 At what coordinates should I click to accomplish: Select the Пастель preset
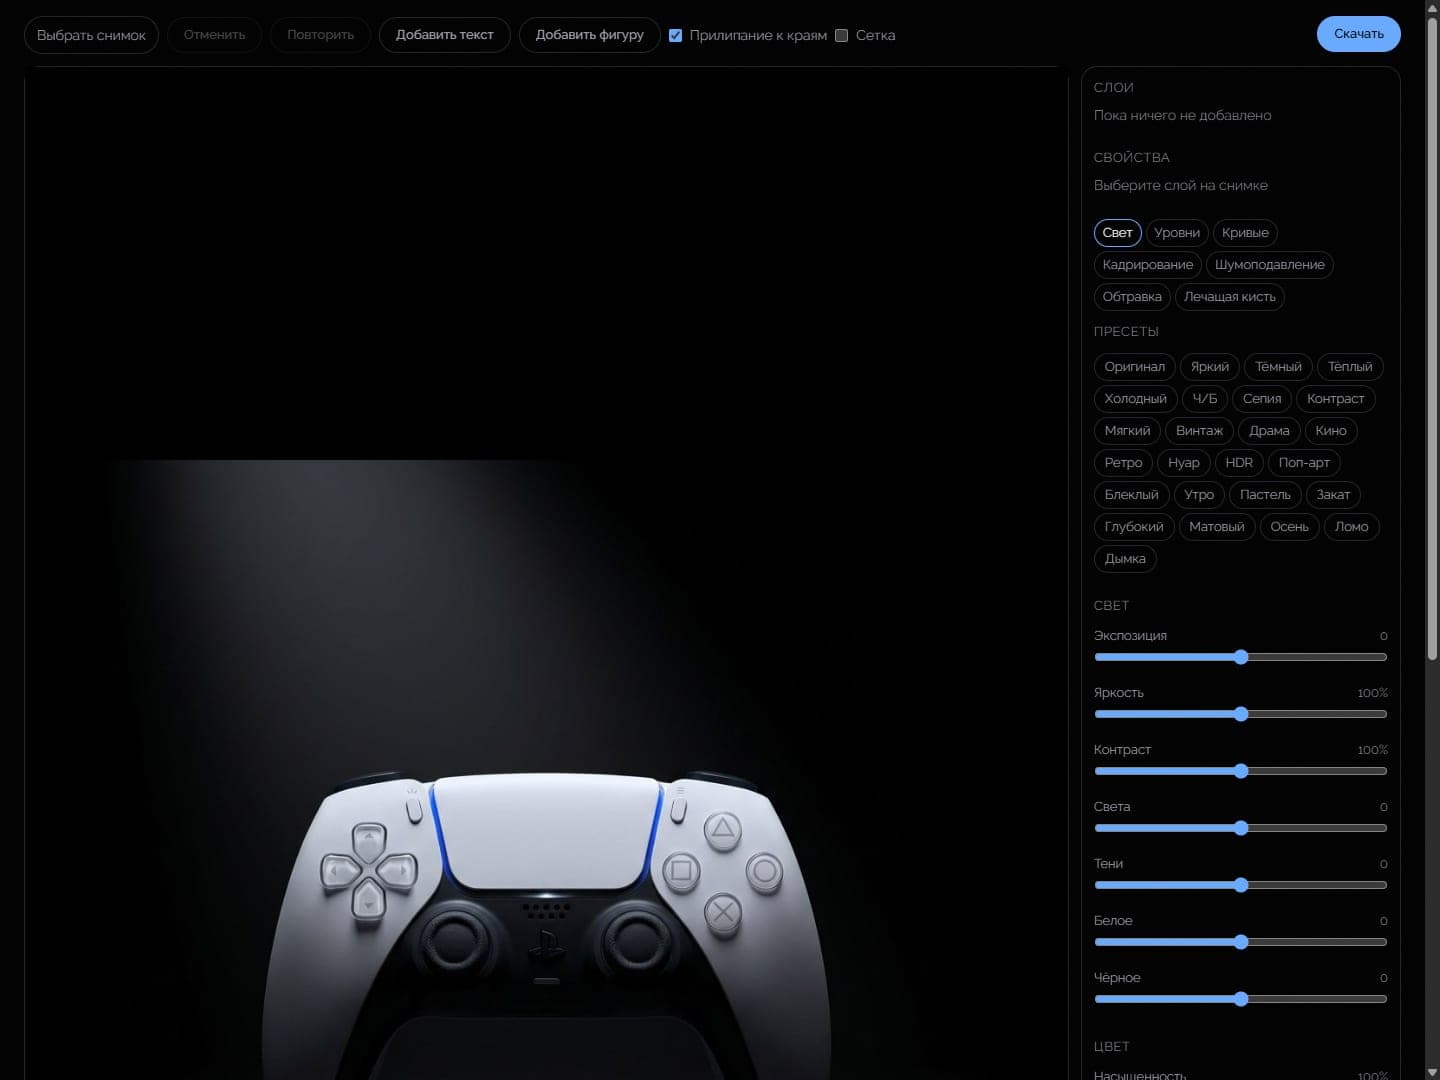click(1265, 495)
